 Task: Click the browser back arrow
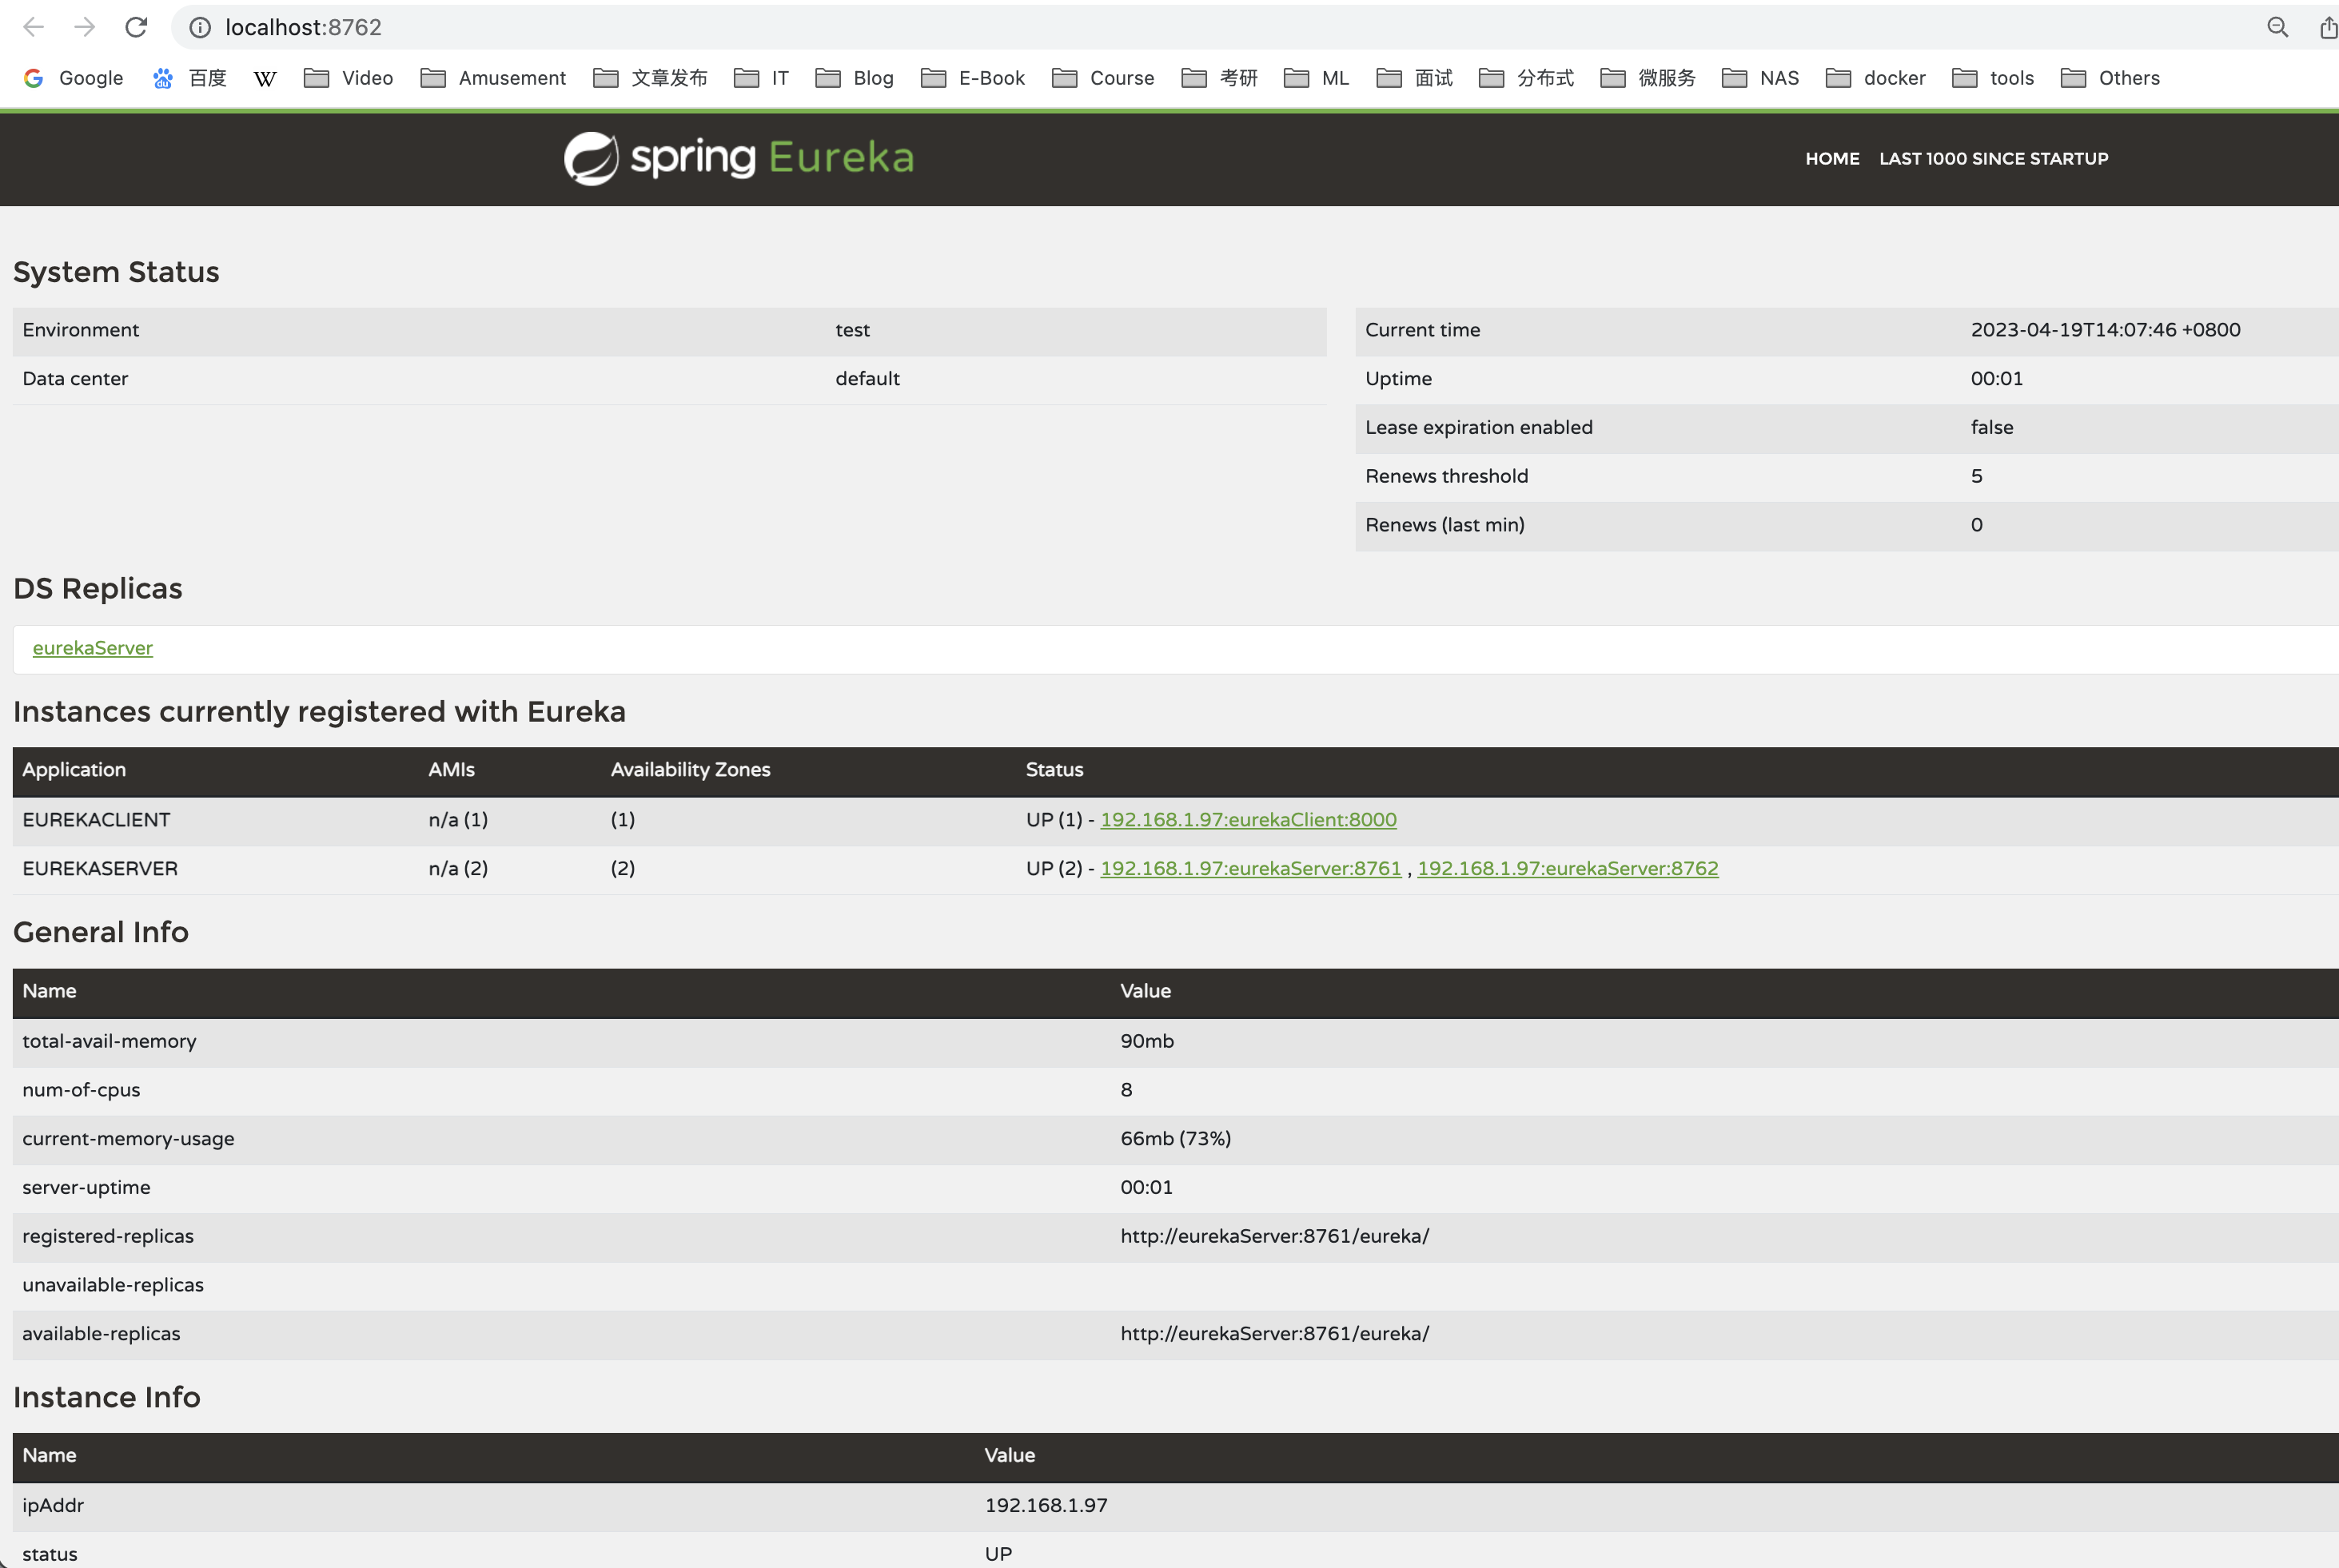[33, 27]
